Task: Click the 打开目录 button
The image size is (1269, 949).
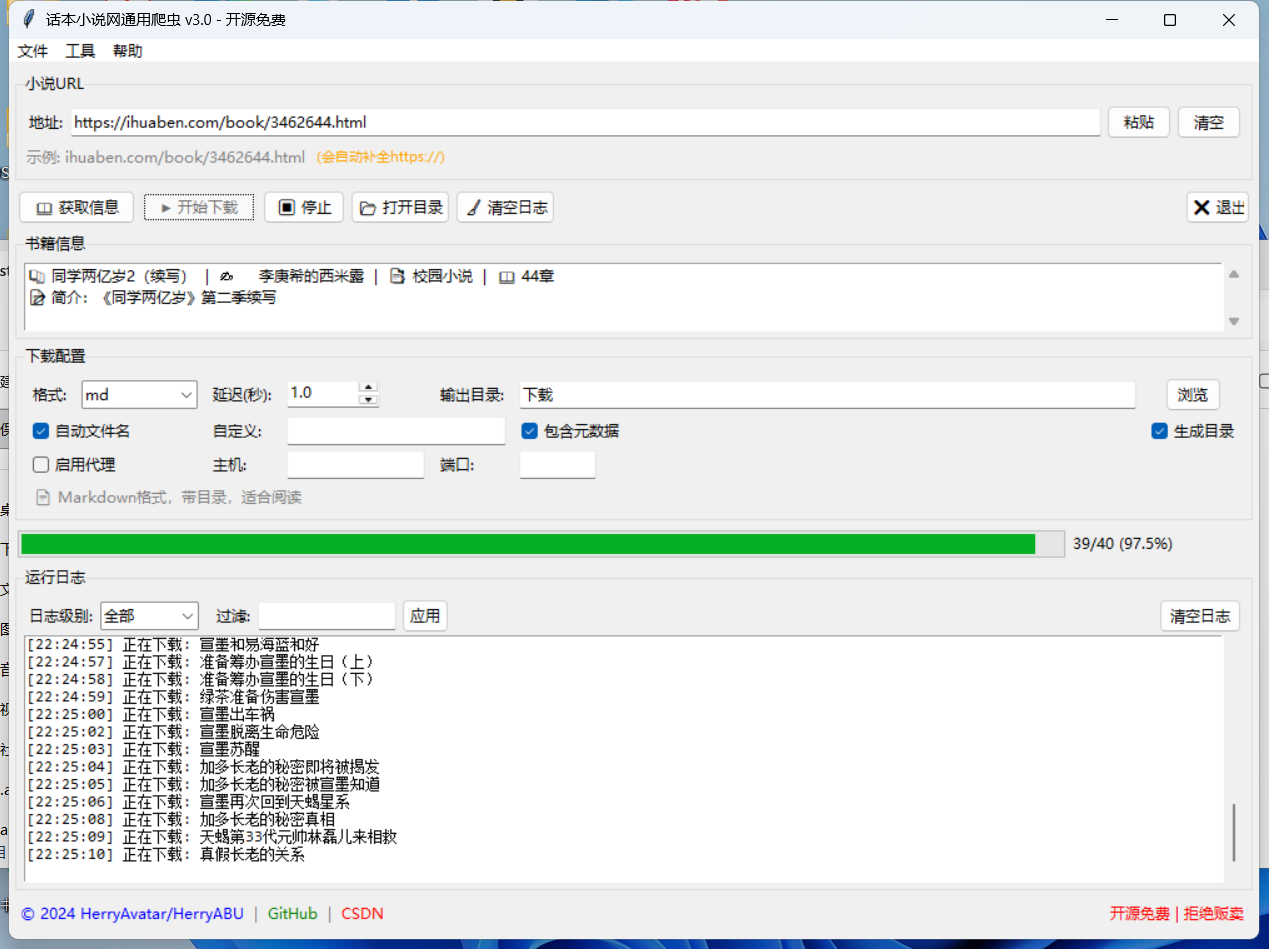Action: [400, 207]
